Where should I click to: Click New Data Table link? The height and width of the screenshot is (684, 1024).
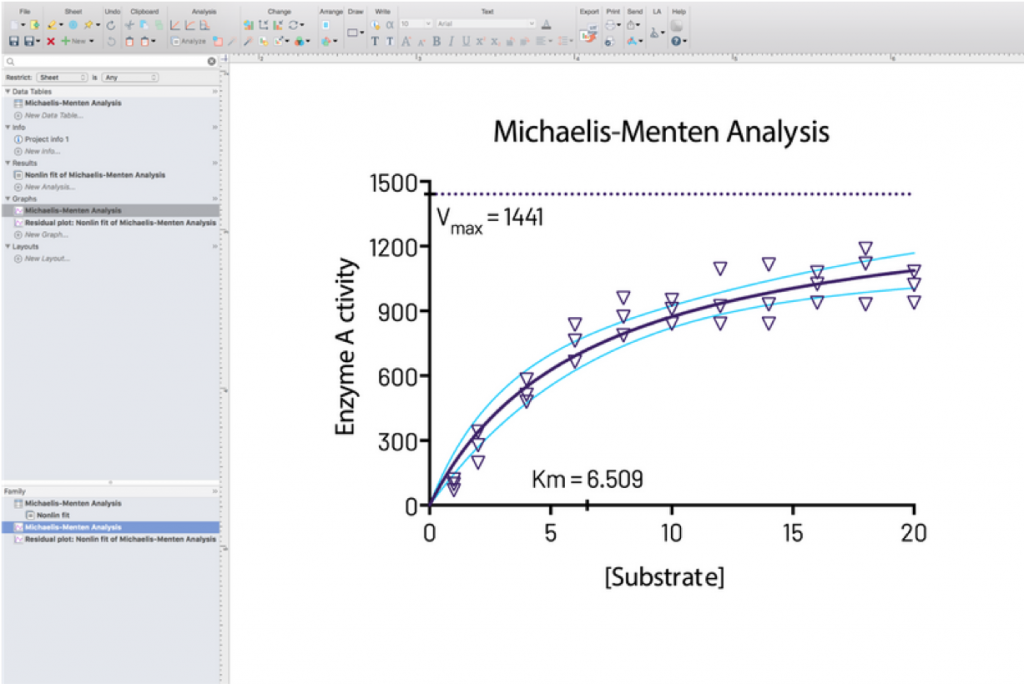(x=53, y=115)
